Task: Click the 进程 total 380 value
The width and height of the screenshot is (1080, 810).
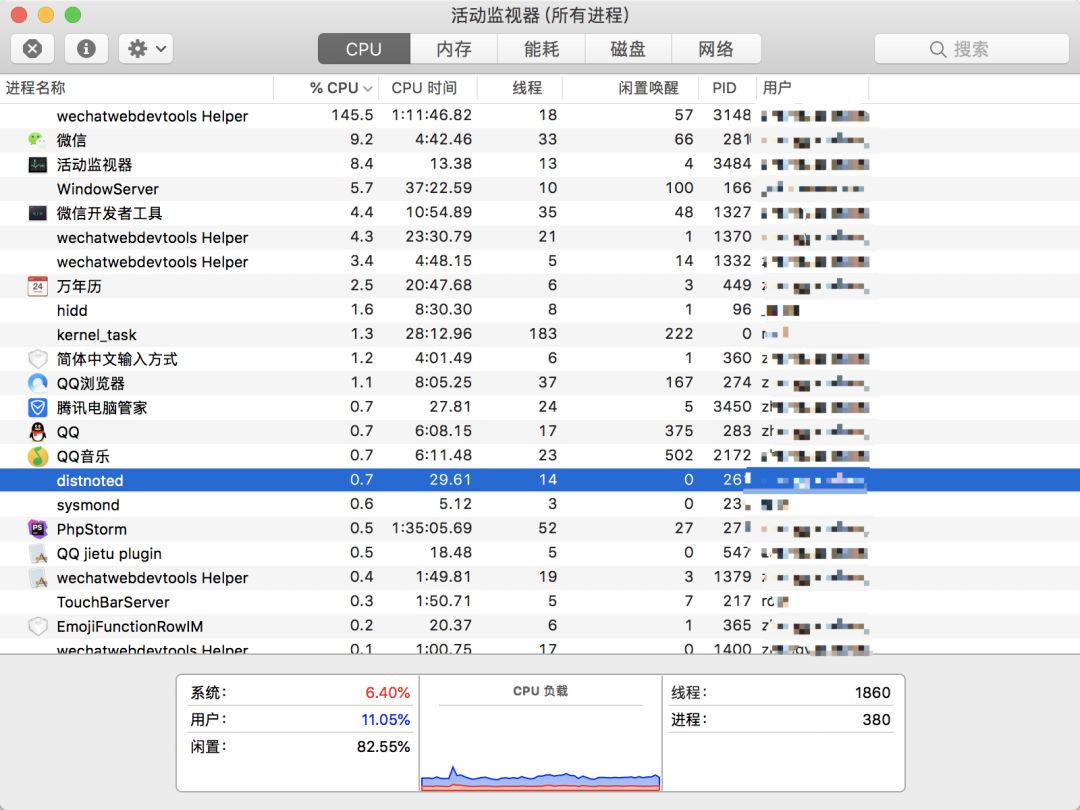Action: [x=876, y=720]
